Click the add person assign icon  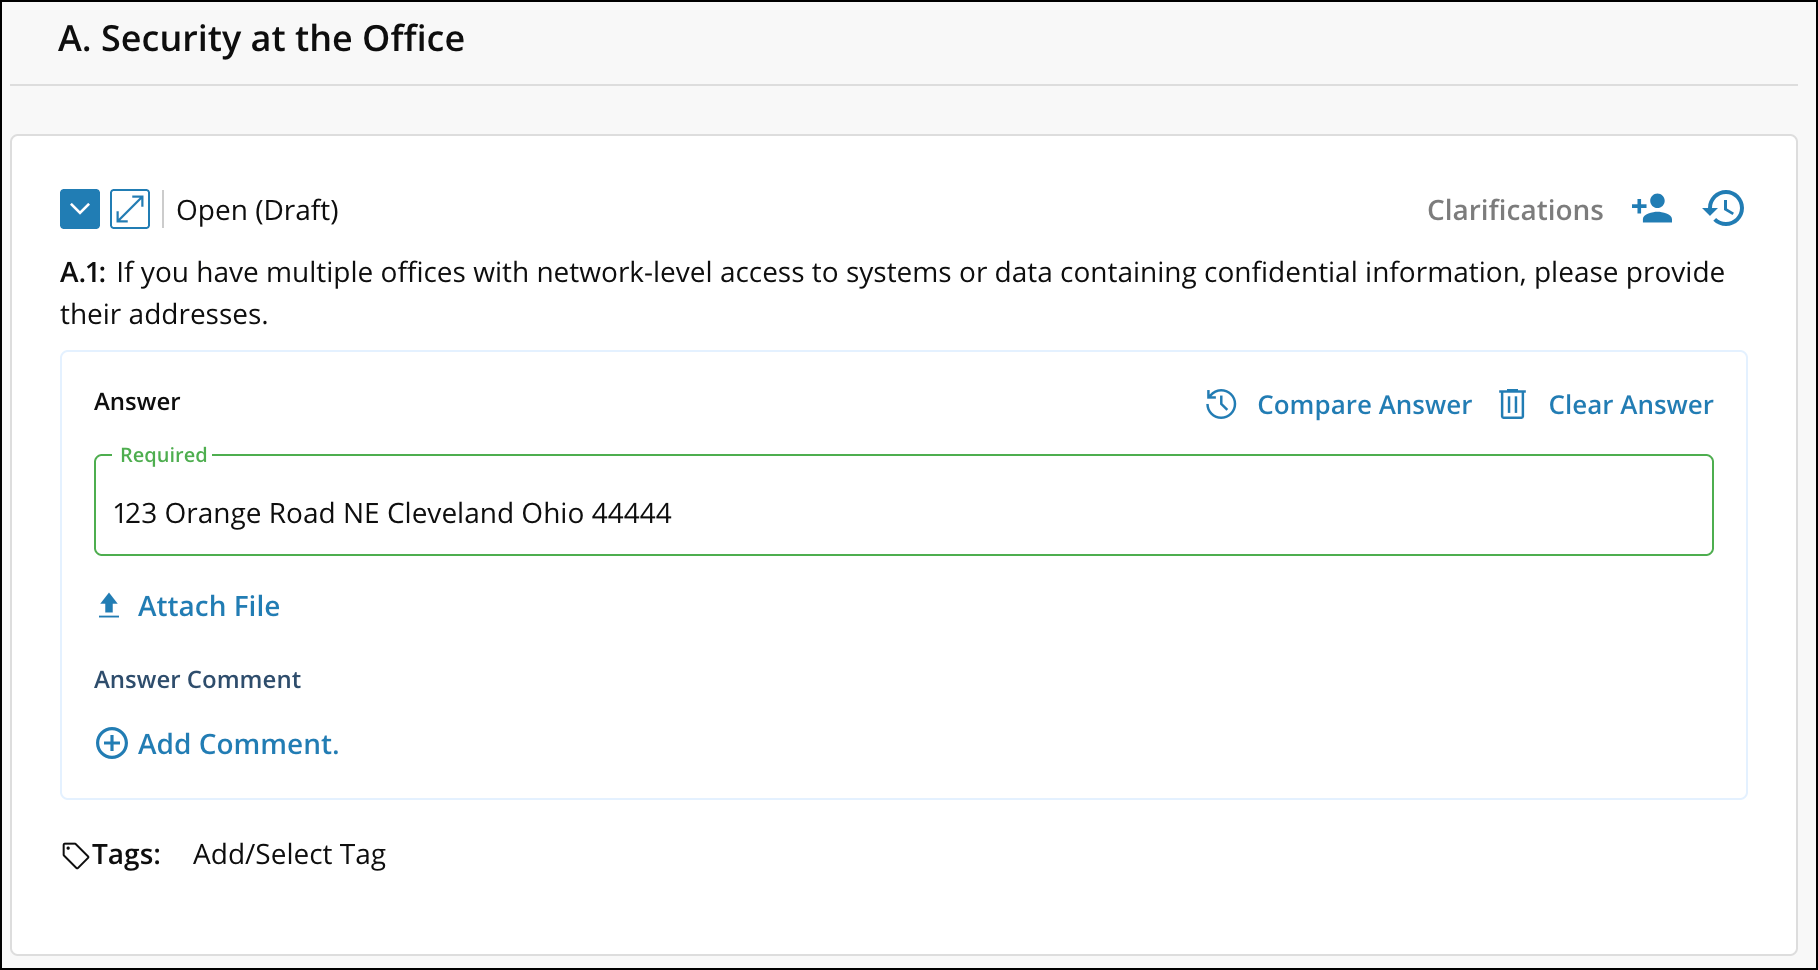(x=1652, y=209)
